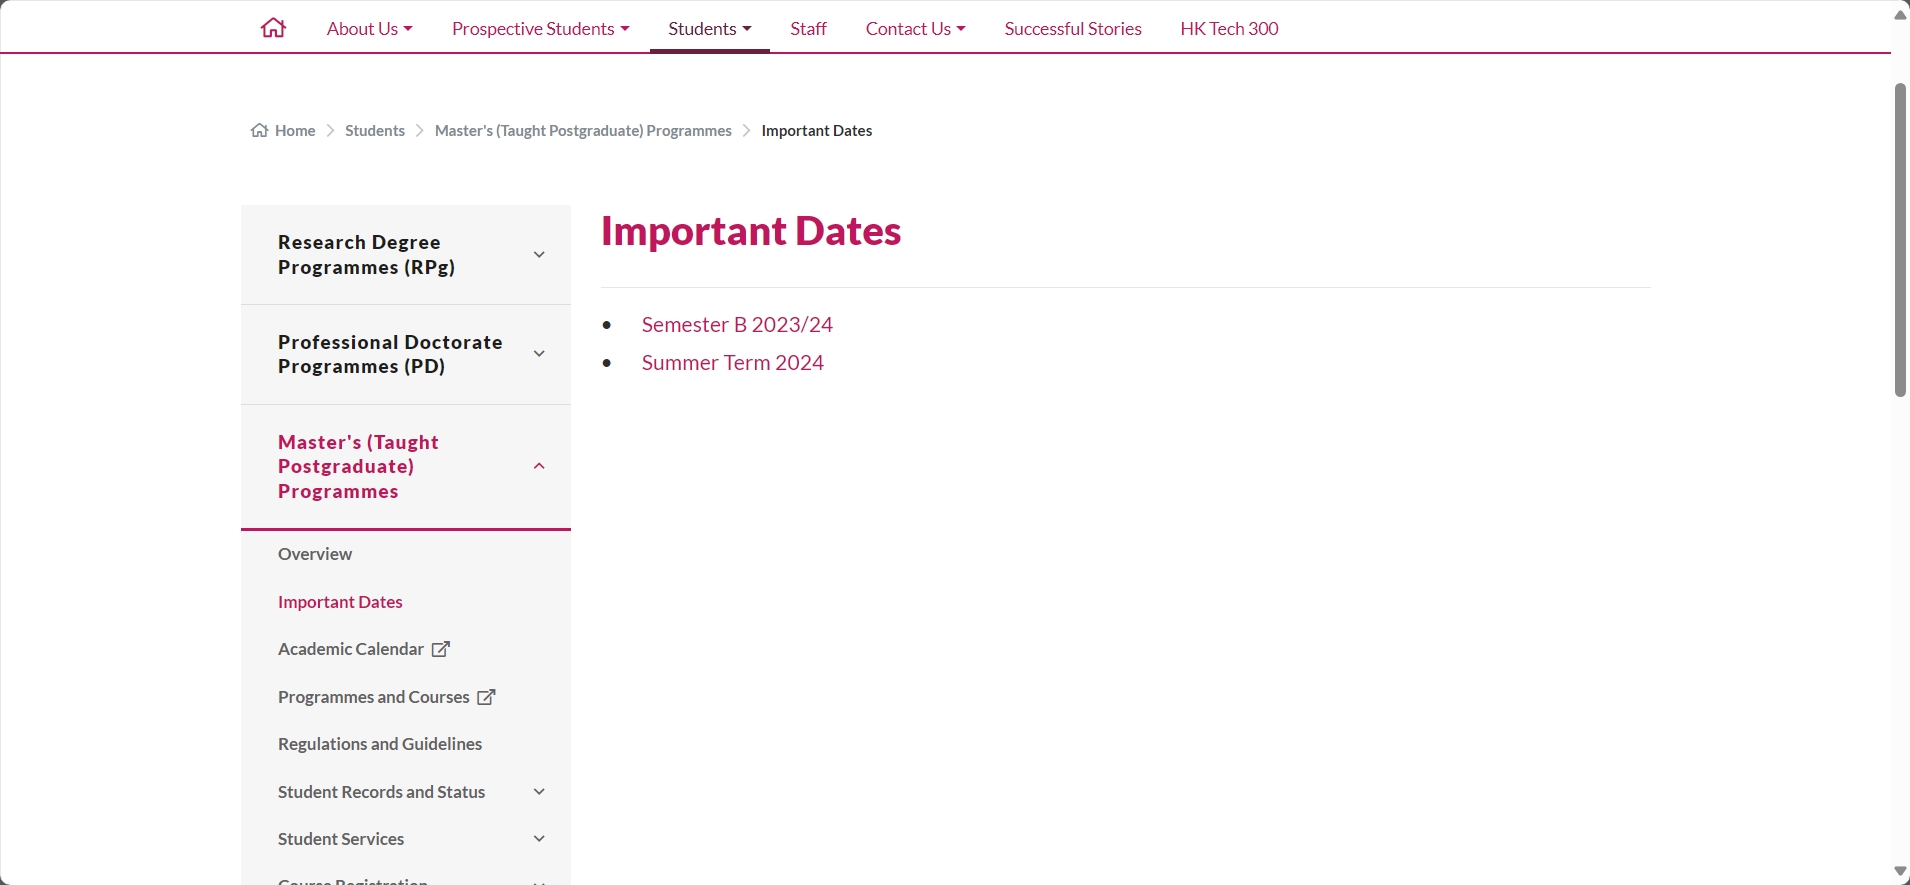The width and height of the screenshot is (1910, 885).
Task: Expand Research Degree Programmes (RPg) chevron
Action: tap(539, 255)
